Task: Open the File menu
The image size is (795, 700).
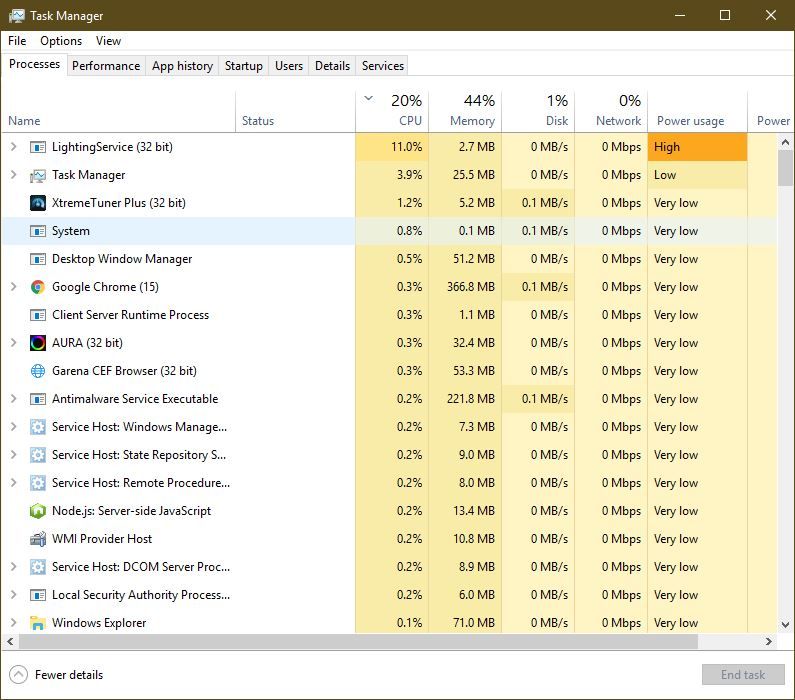Action: tap(17, 41)
